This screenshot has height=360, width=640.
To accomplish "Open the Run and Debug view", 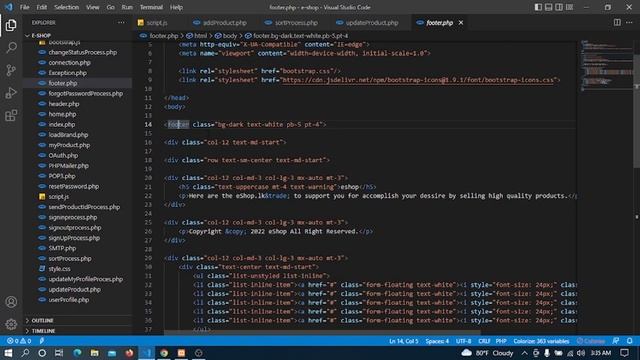I will [11, 93].
